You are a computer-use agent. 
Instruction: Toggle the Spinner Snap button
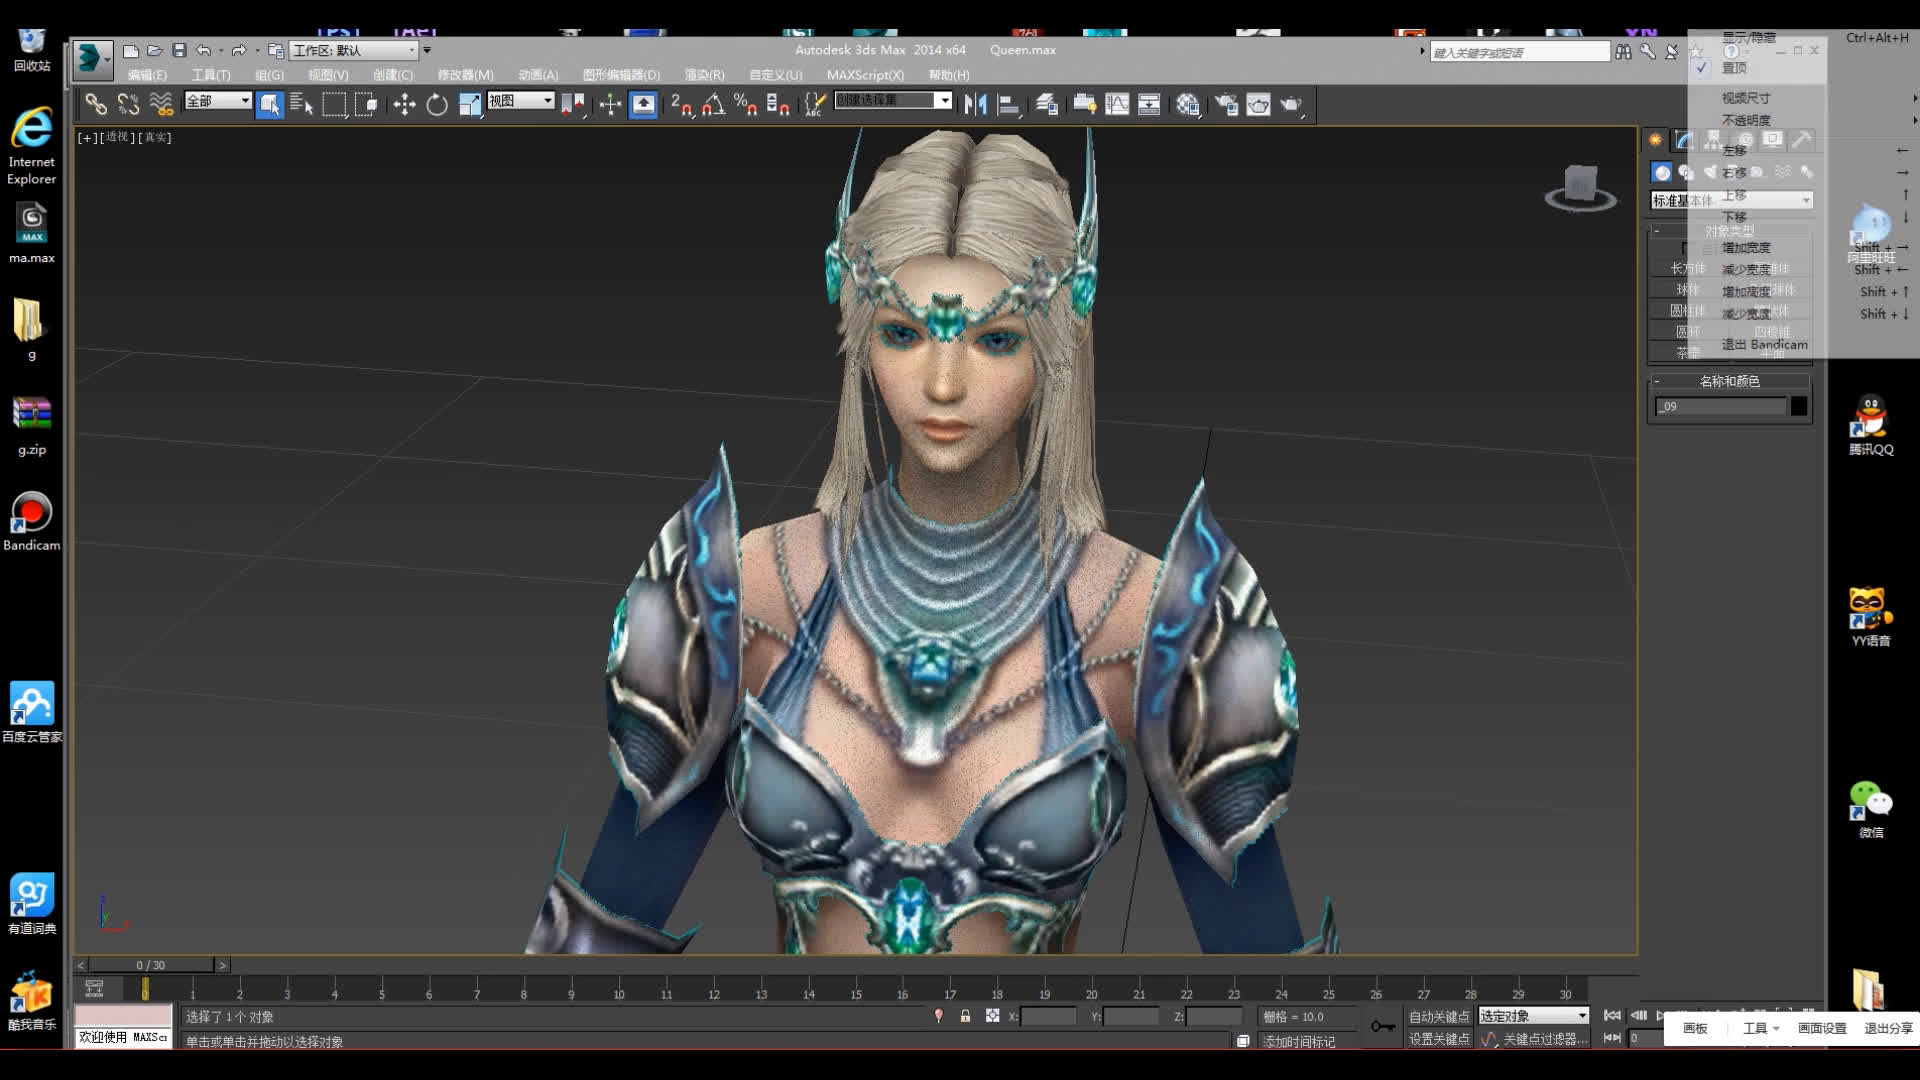778,104
